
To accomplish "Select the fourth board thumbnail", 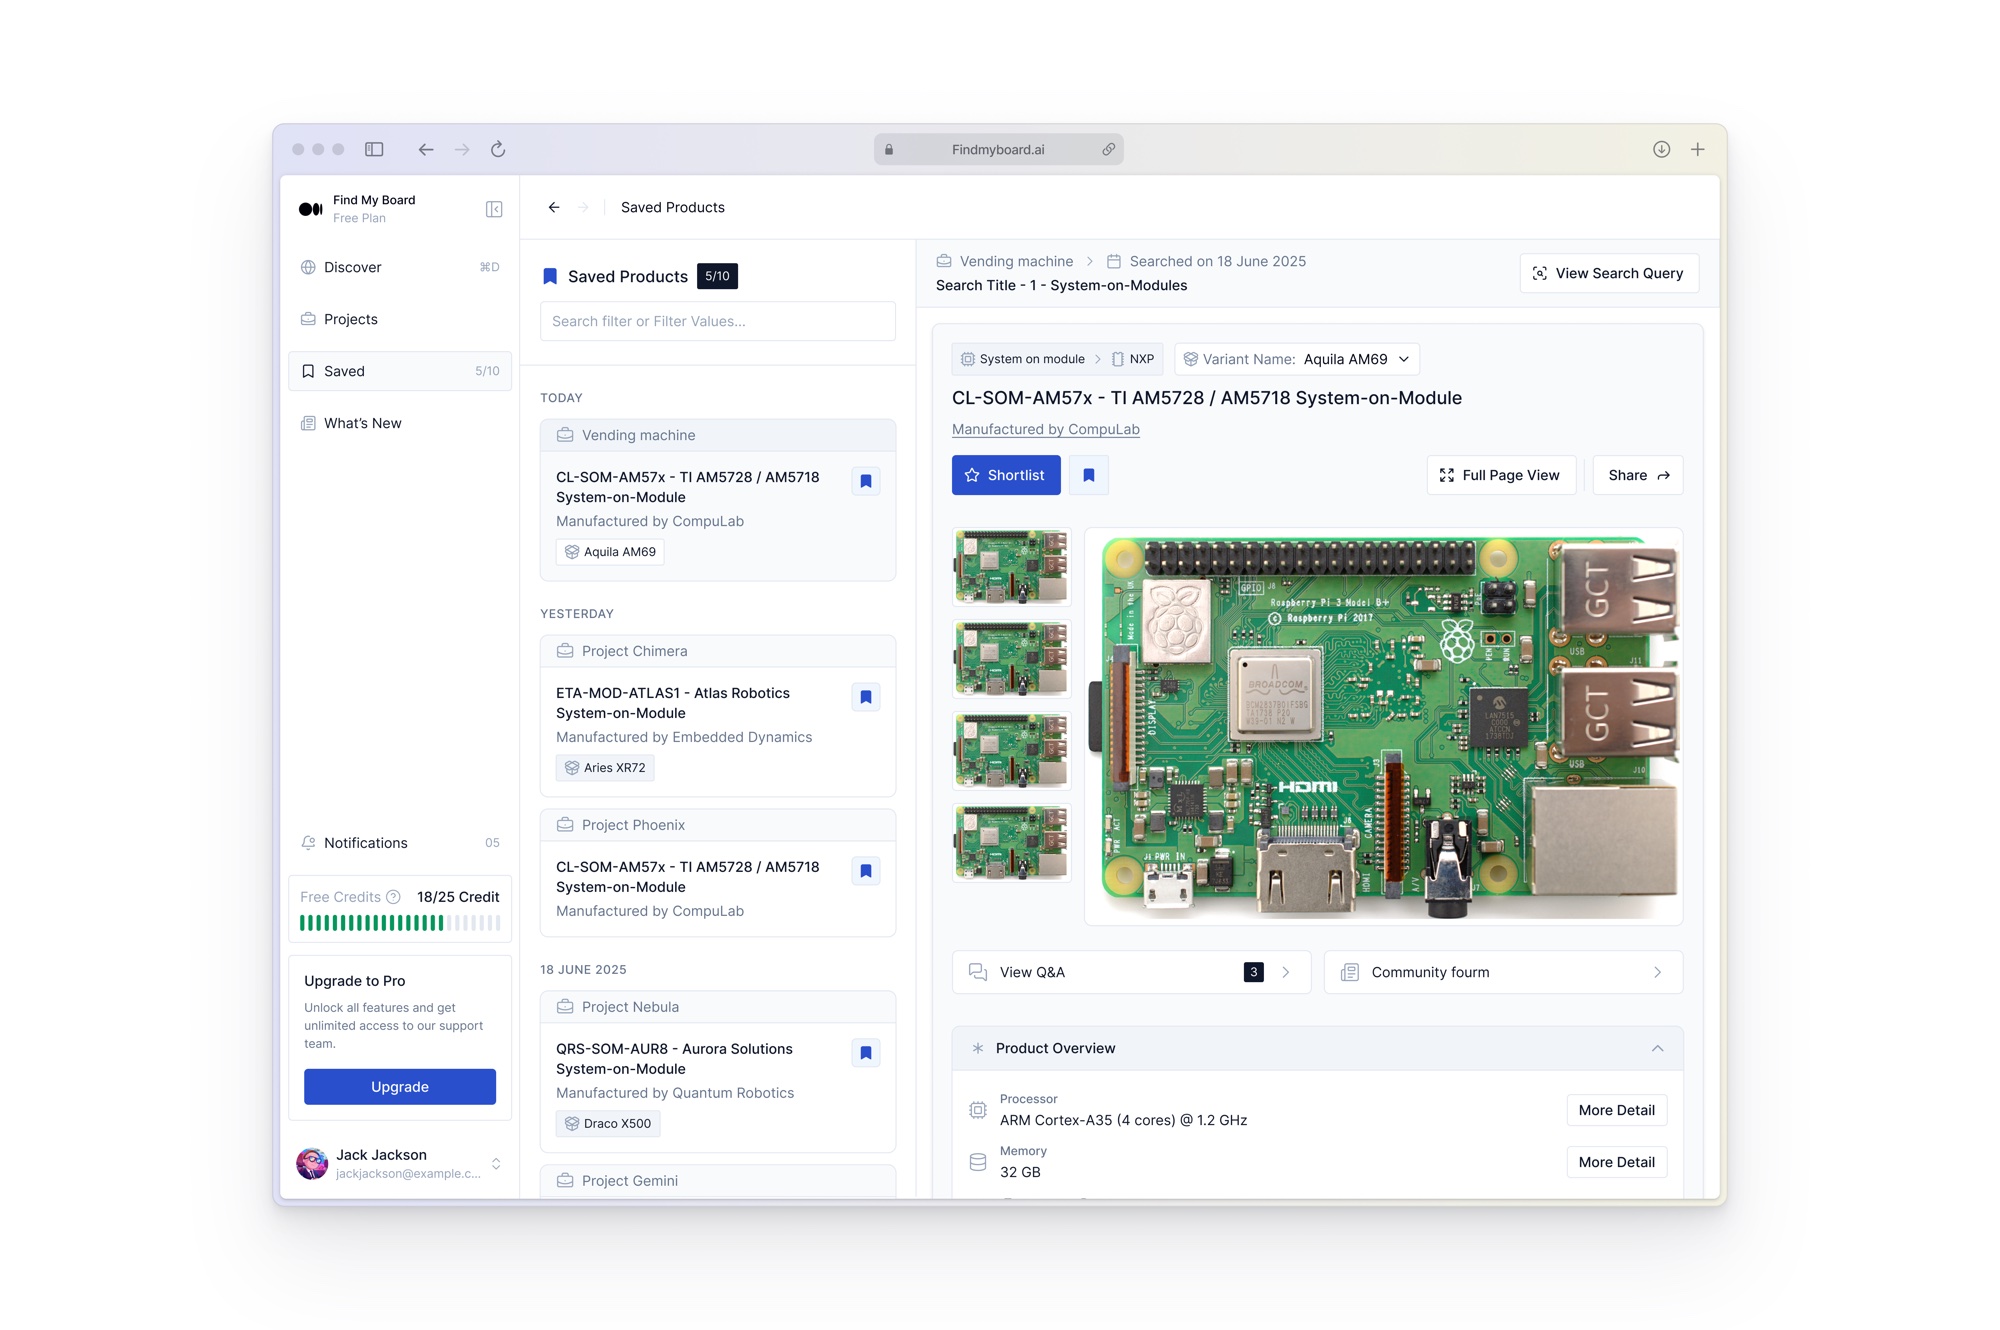I will point(1011,843).
